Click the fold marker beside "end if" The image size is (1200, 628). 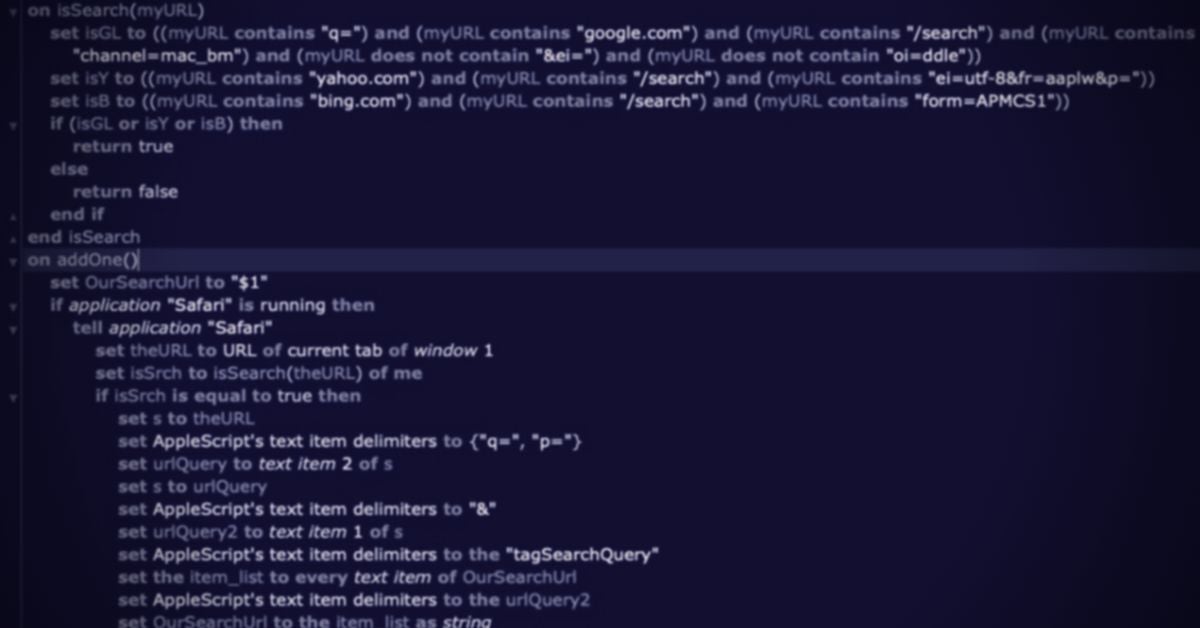pos(13,215)
